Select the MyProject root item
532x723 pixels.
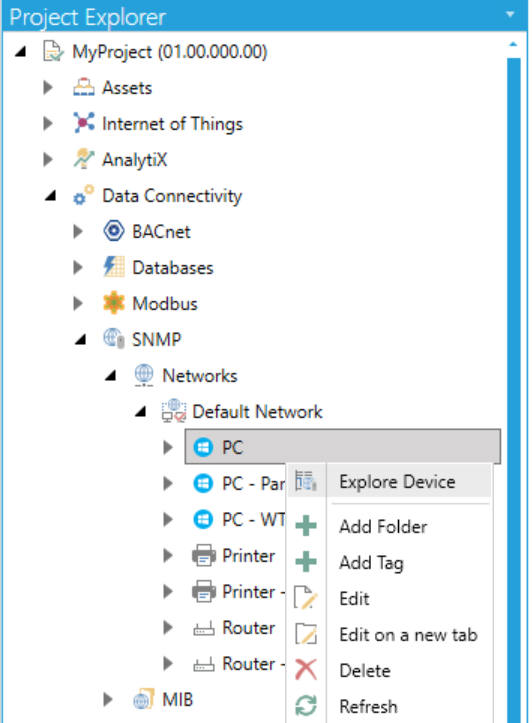point(170,52)
